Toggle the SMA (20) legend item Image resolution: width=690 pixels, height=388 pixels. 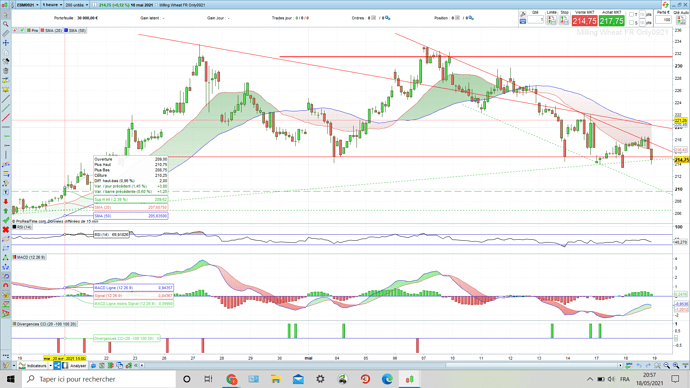51,30
